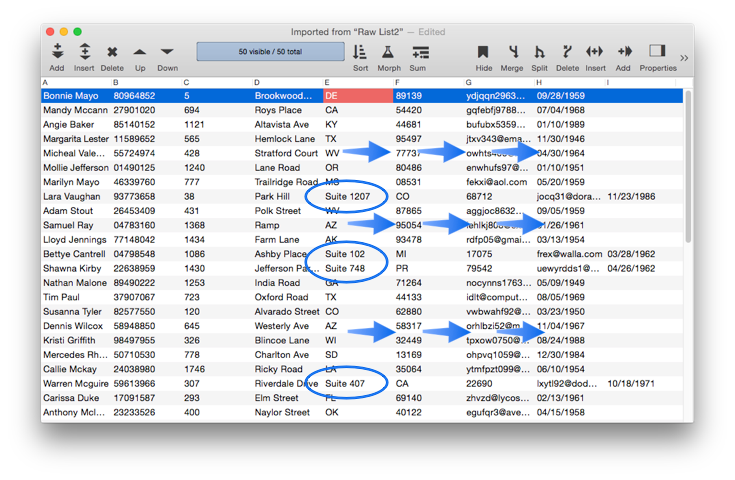Screen dimensions: 735x480
Task: Click the Westerly Ave cell
Action: 287,326
